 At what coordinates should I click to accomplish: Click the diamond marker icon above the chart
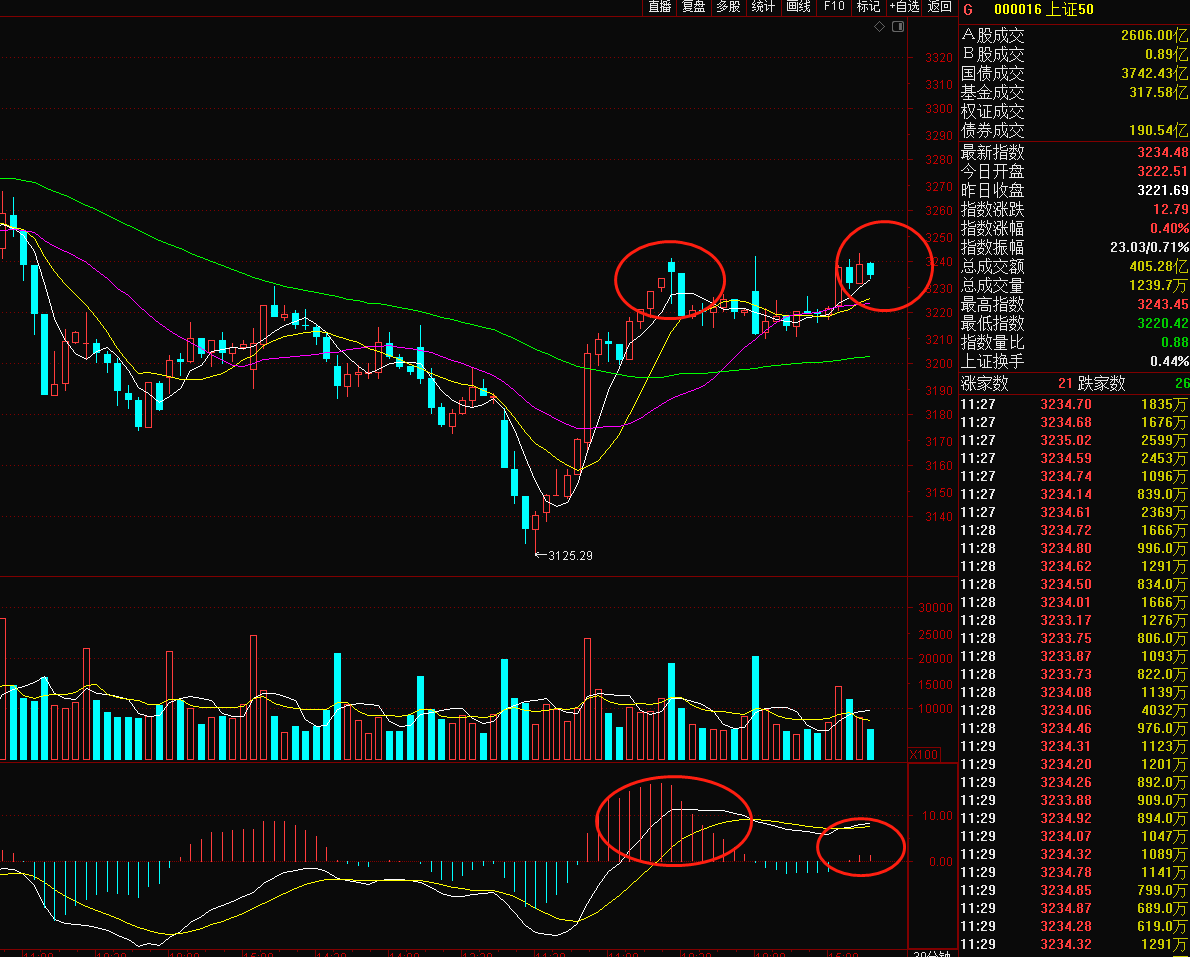(x=879, y=27)
